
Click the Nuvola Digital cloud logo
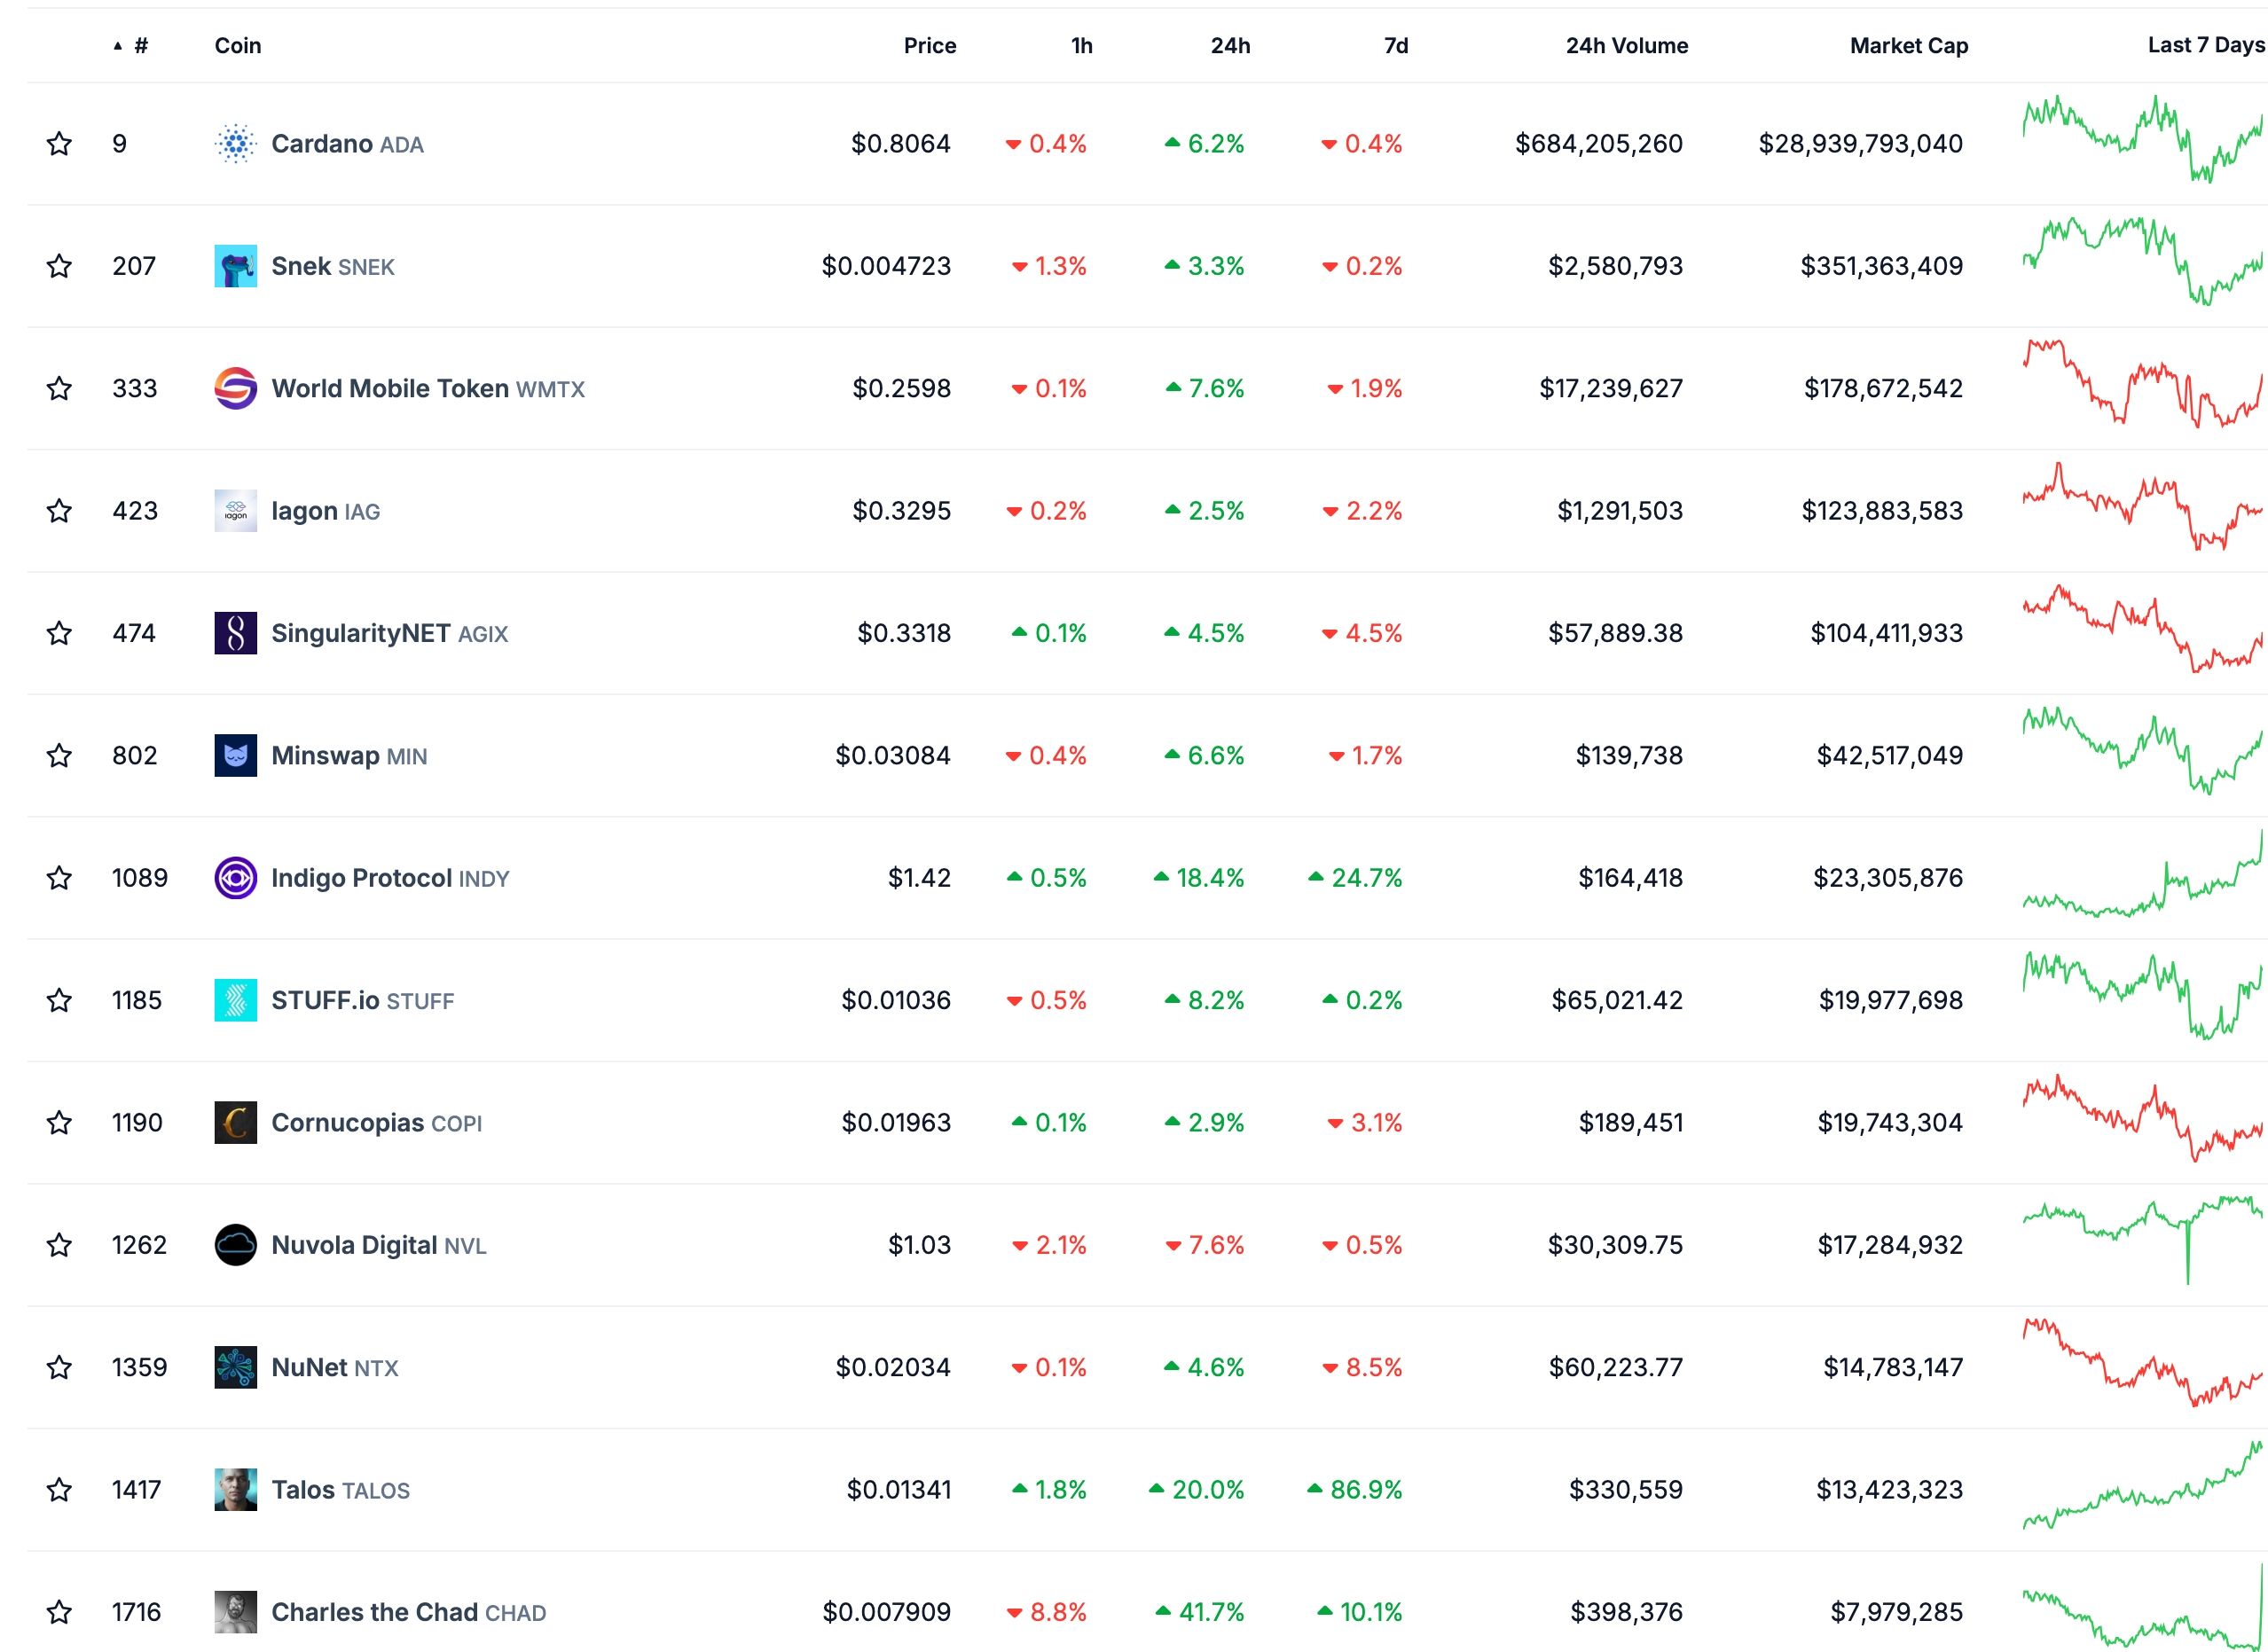[x=235, y=1245]
